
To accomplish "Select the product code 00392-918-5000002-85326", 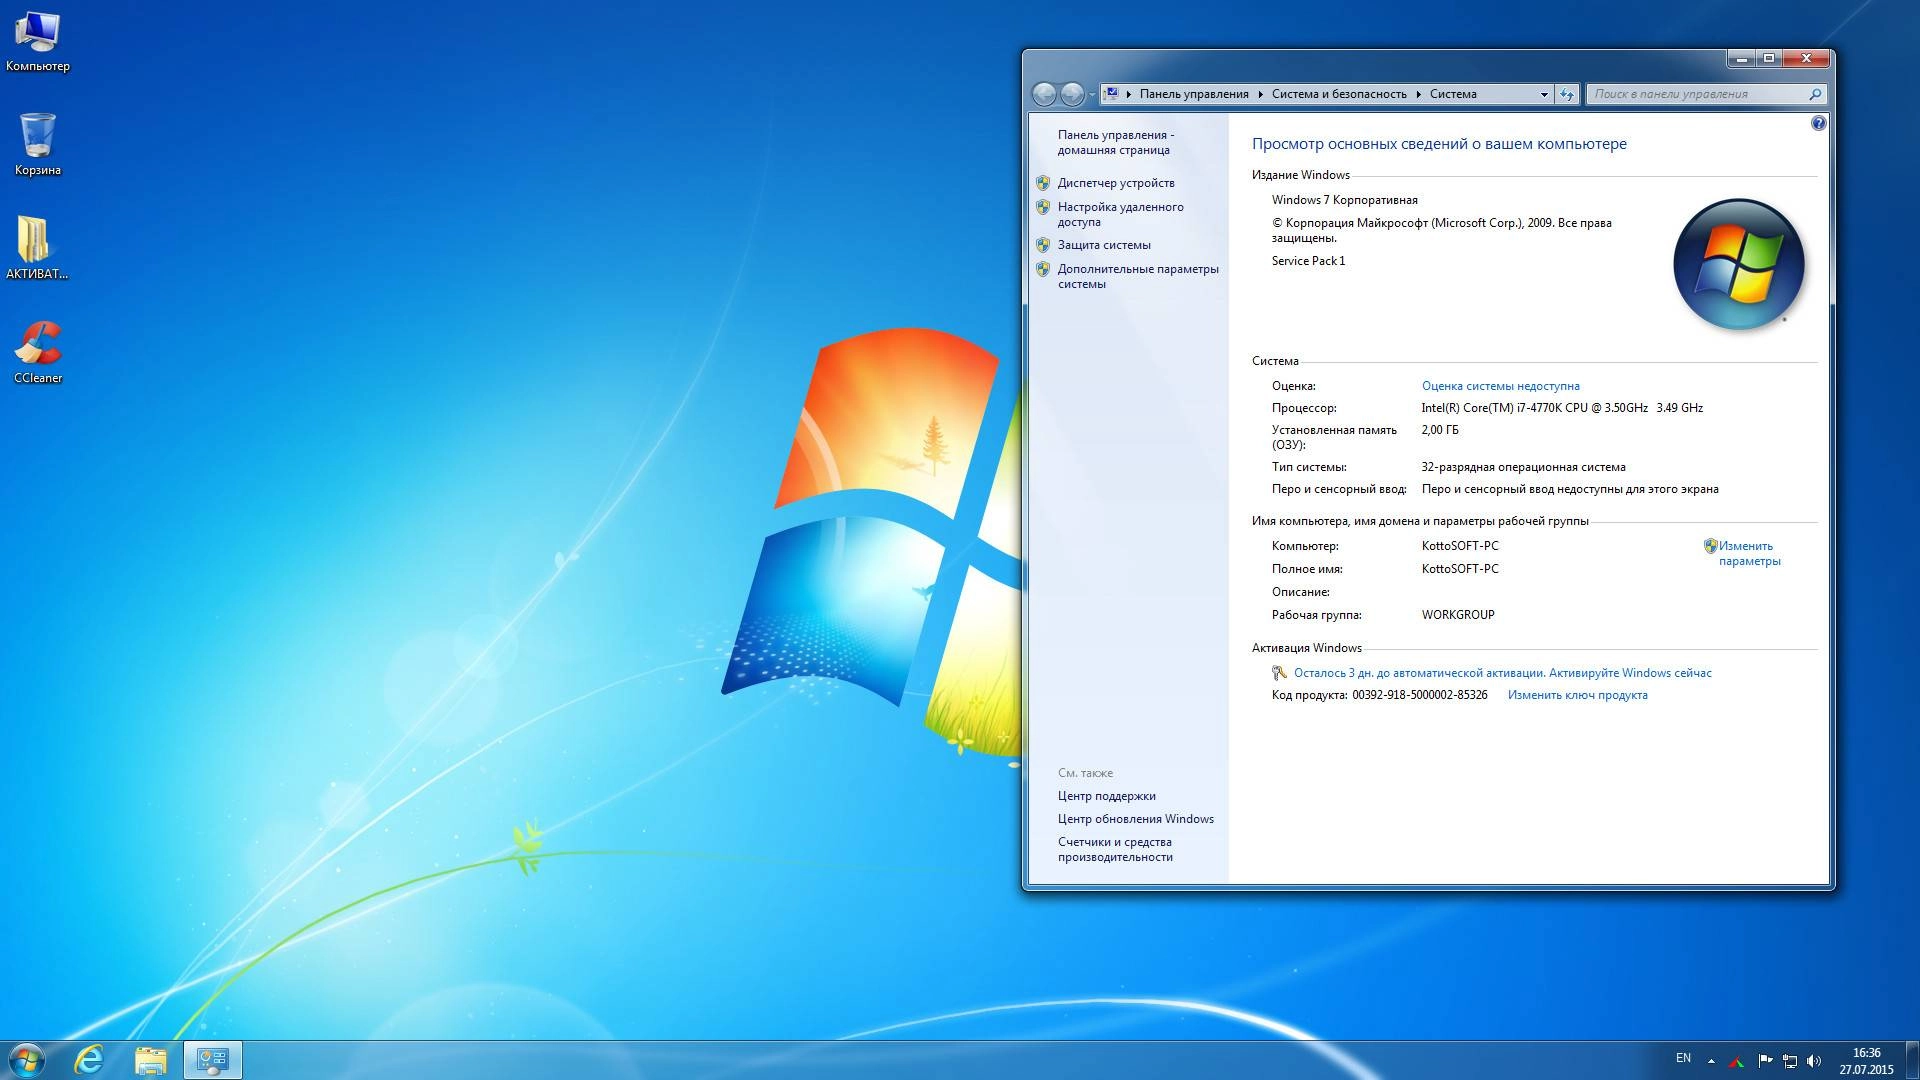I will (1419, 695).
